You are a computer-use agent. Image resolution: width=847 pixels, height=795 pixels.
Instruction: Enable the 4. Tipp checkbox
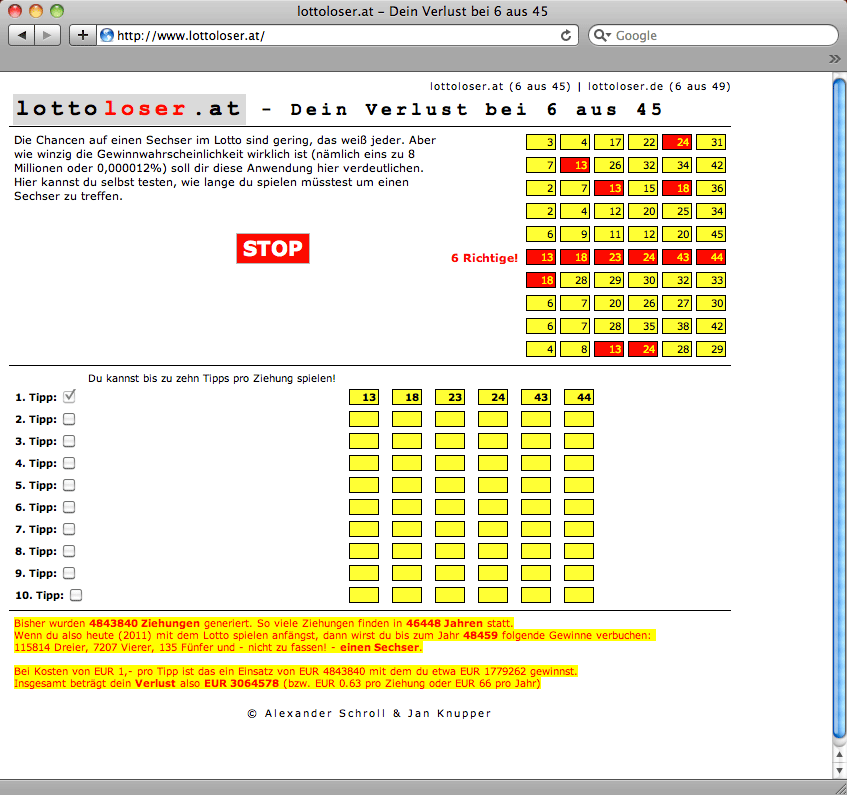pyautogui.click(x=69, y=463)
